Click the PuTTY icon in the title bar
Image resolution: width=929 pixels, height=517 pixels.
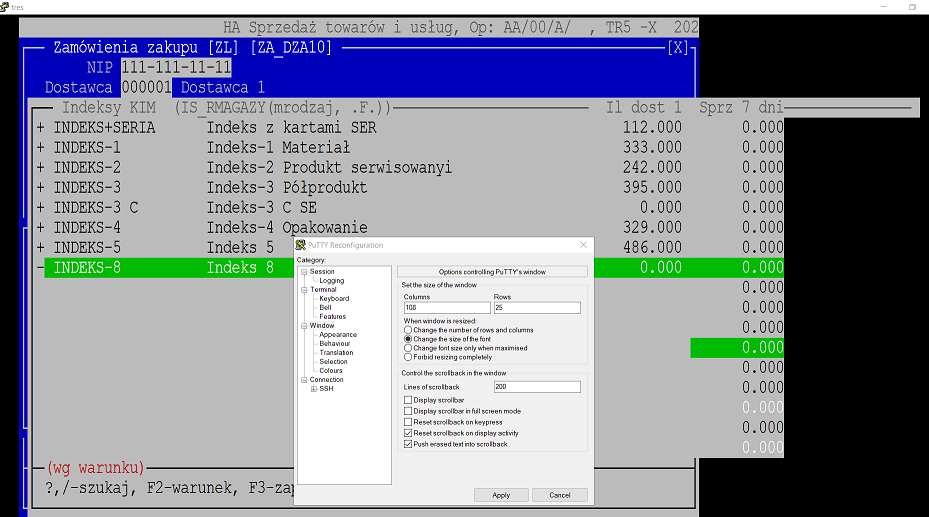(5, 7)
